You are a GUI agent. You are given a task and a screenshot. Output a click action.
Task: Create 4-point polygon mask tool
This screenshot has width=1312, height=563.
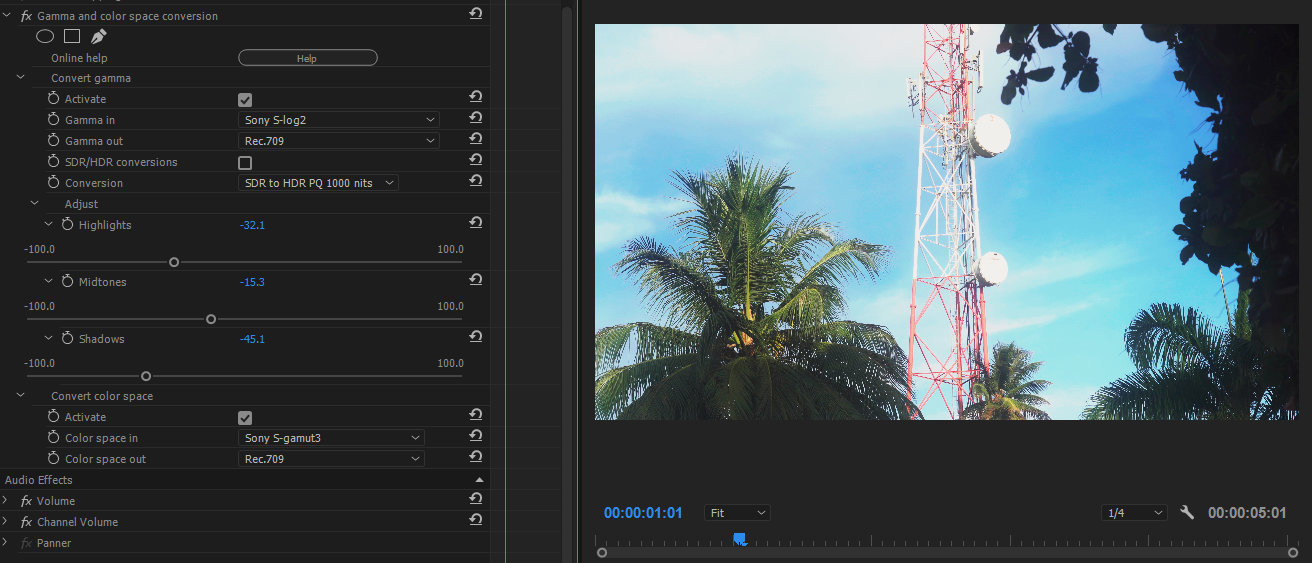(72, 36)
